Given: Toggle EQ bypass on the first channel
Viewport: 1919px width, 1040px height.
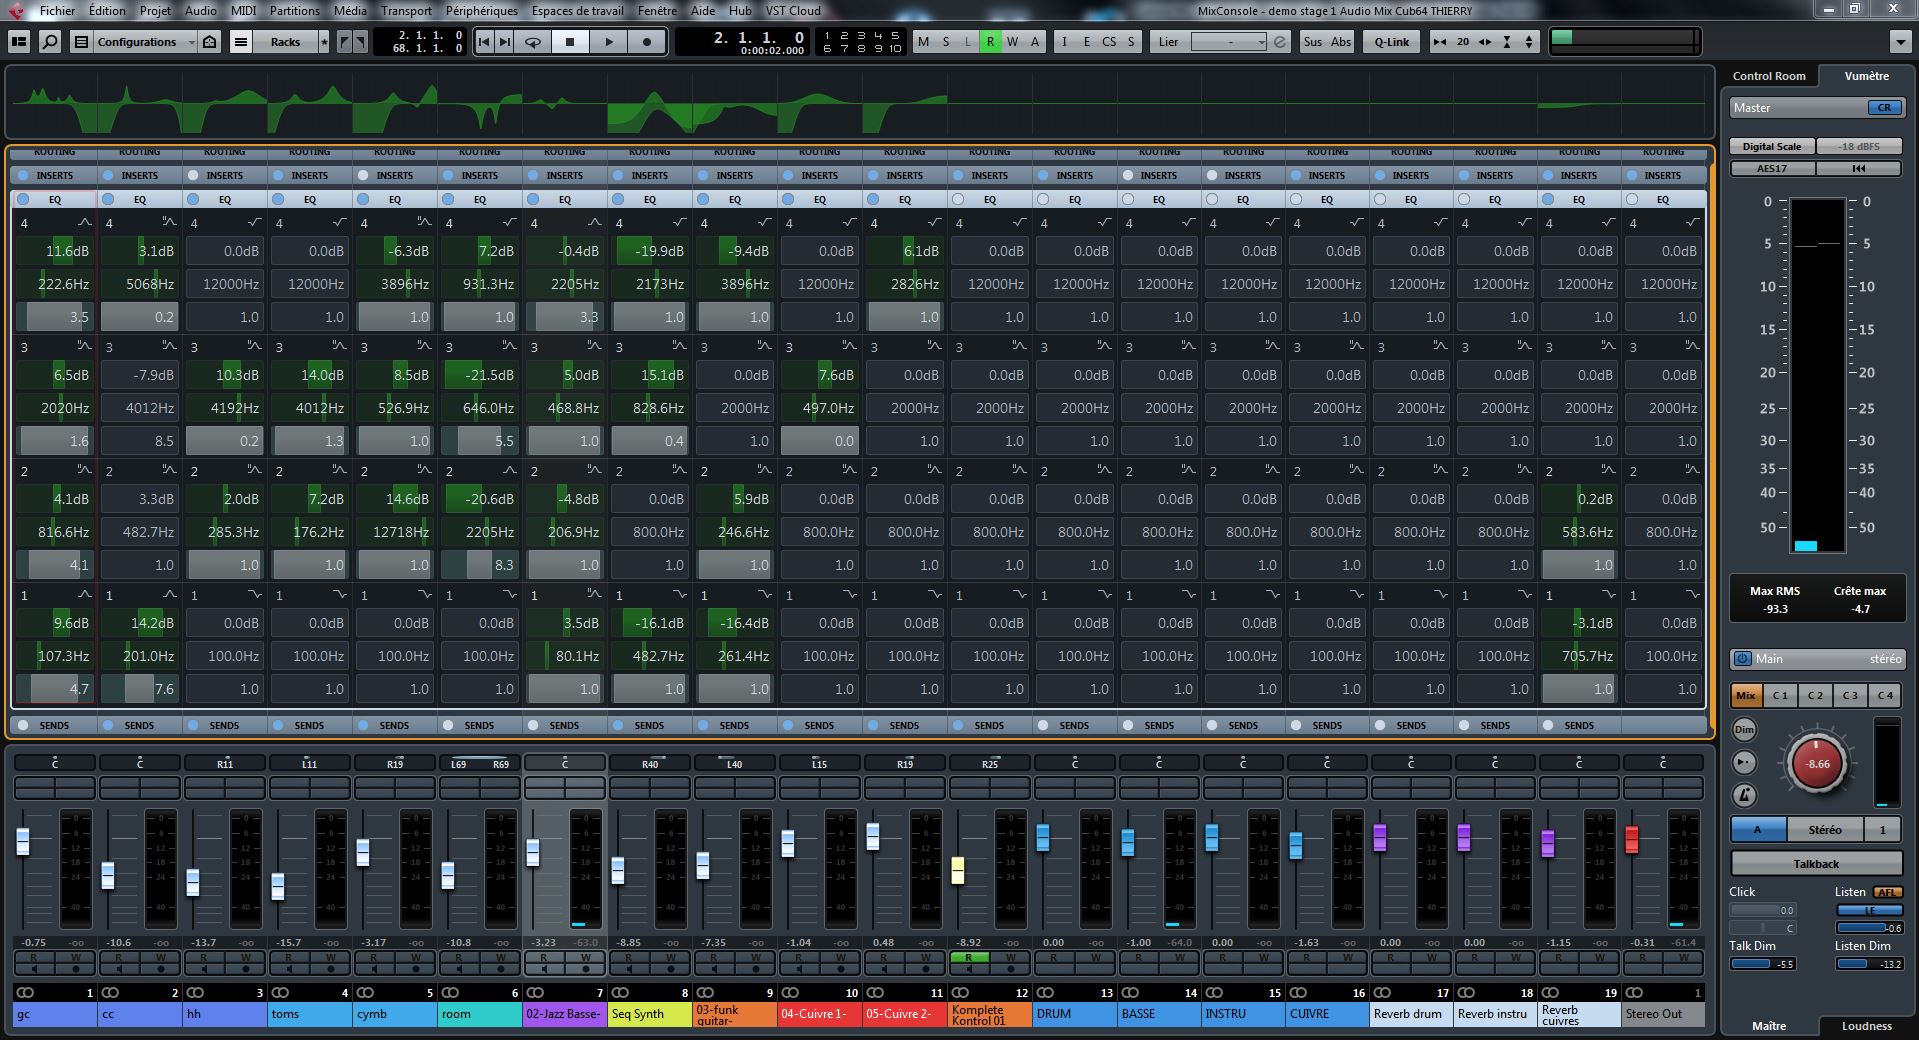Looking at the screenshot, I should point(23,199).
